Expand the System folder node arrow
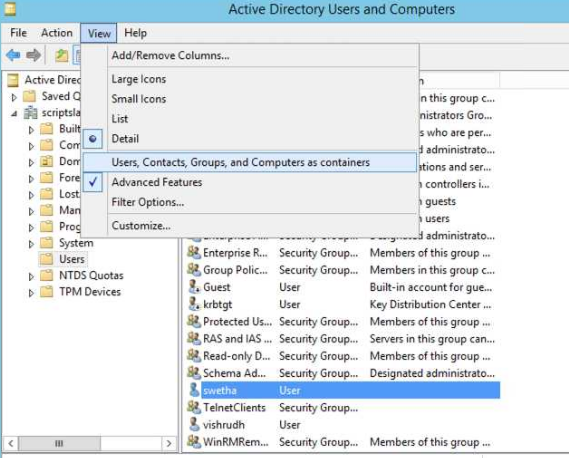Image resolution: width=569 pixels, height=458 pixels. (32, 244)
